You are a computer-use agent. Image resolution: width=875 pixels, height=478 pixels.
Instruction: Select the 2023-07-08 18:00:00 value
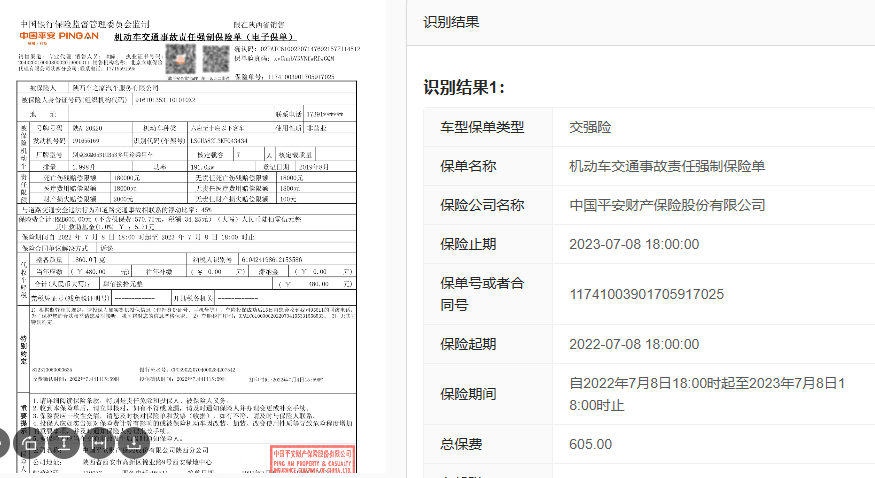(634, 244)
